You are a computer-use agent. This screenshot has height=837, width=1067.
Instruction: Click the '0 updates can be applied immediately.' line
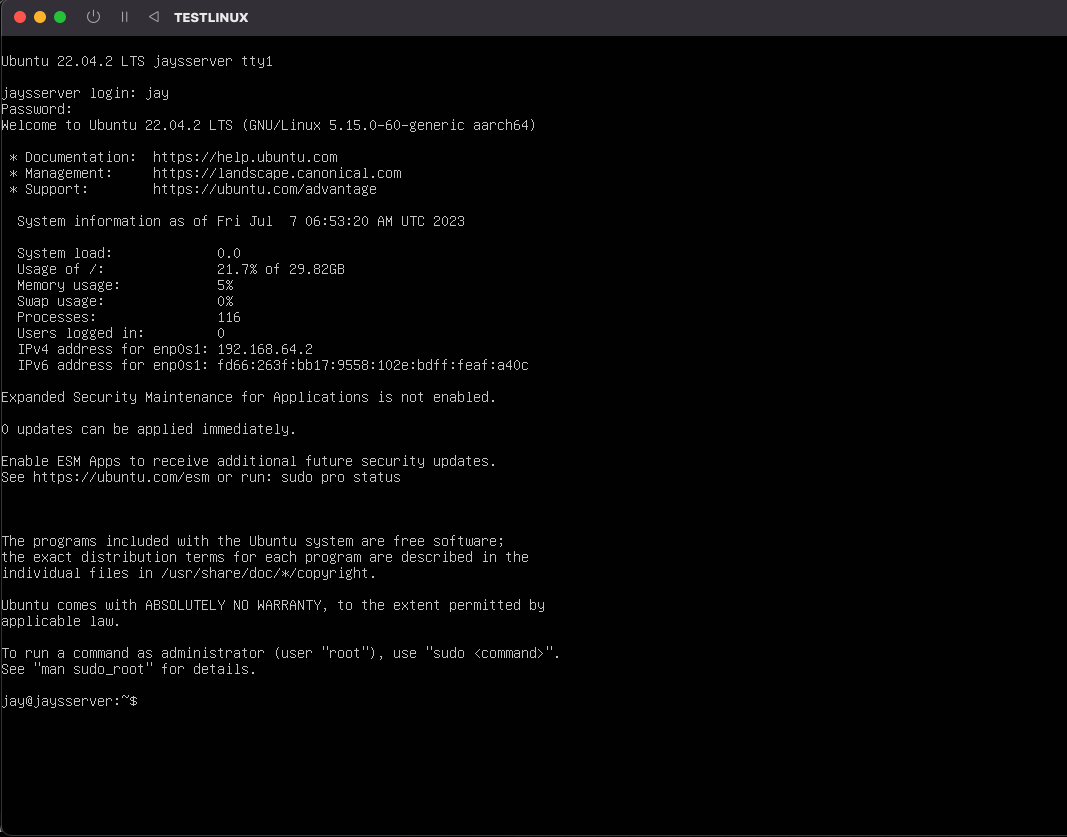pos(148,429)
